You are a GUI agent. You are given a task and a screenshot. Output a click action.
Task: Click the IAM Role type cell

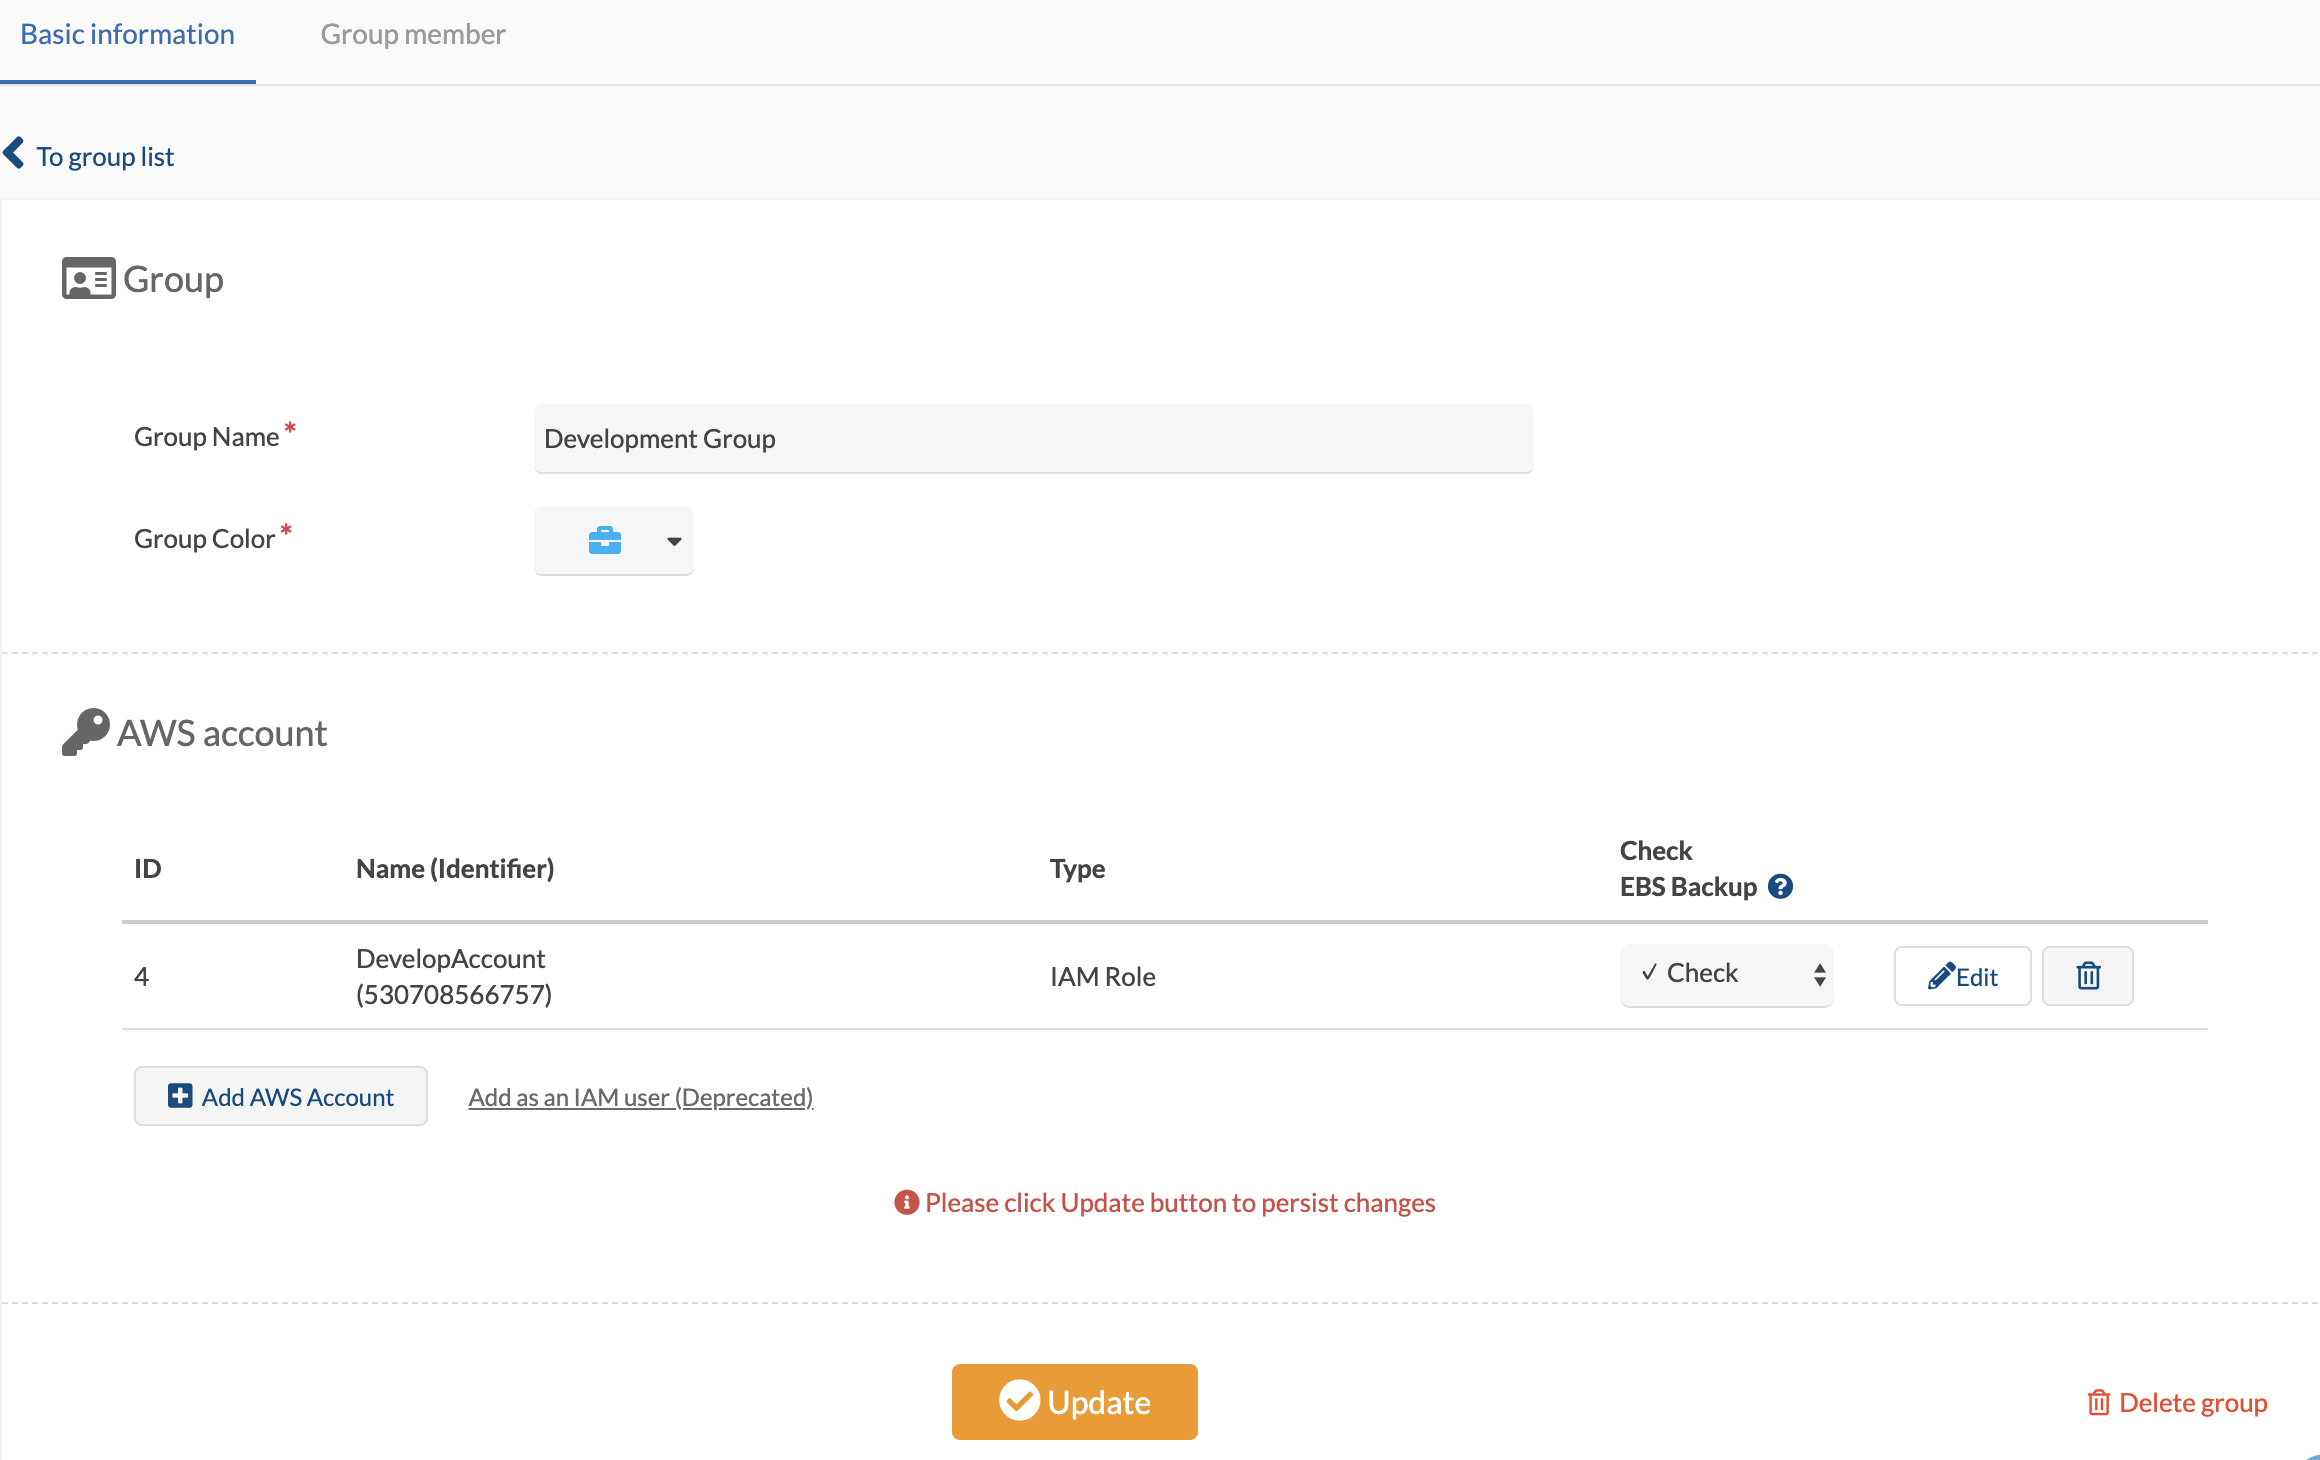click(x=1102, y=976)
